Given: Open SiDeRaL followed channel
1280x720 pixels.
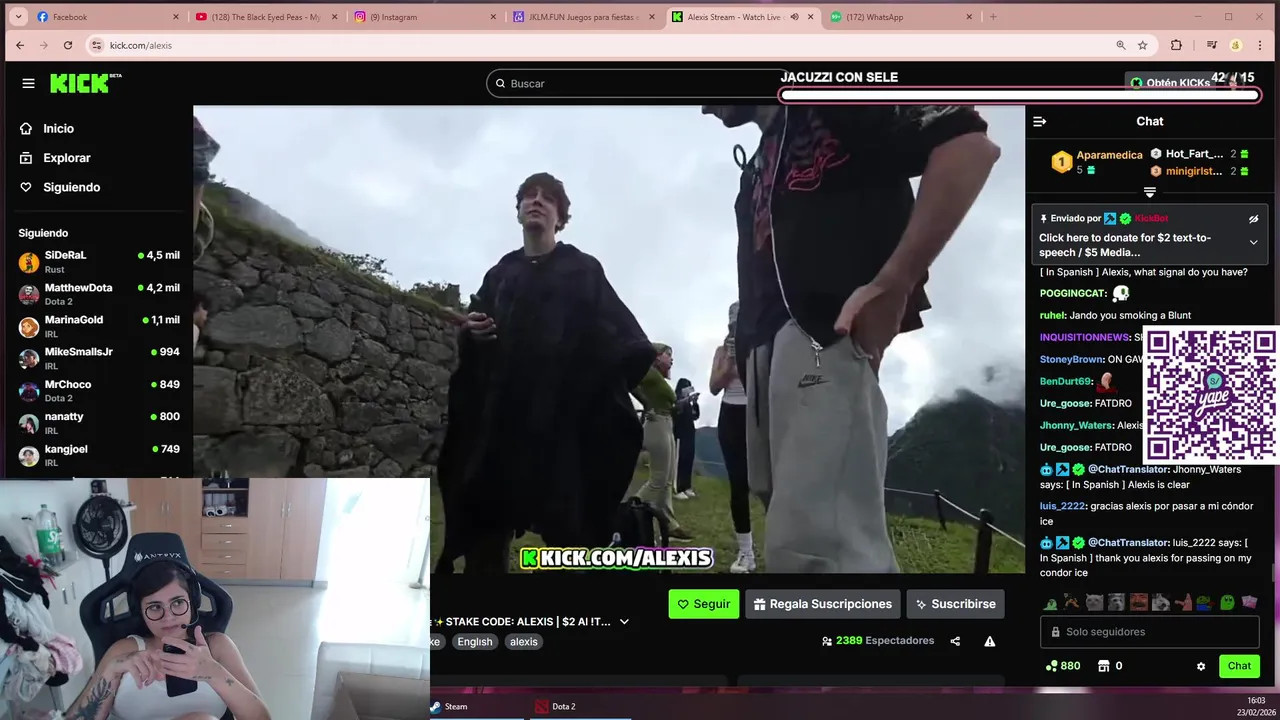Looking at the screenshot, I should coord(98,262).
